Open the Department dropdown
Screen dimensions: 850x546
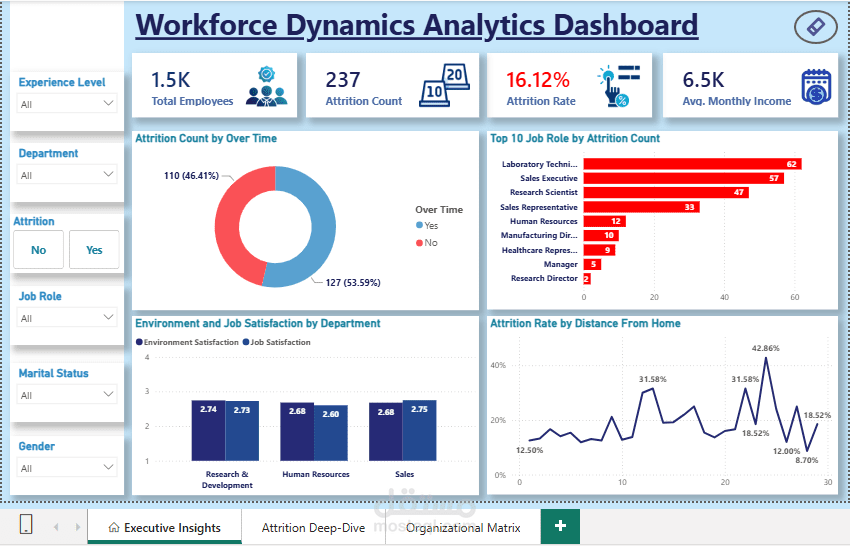[67, 175]
